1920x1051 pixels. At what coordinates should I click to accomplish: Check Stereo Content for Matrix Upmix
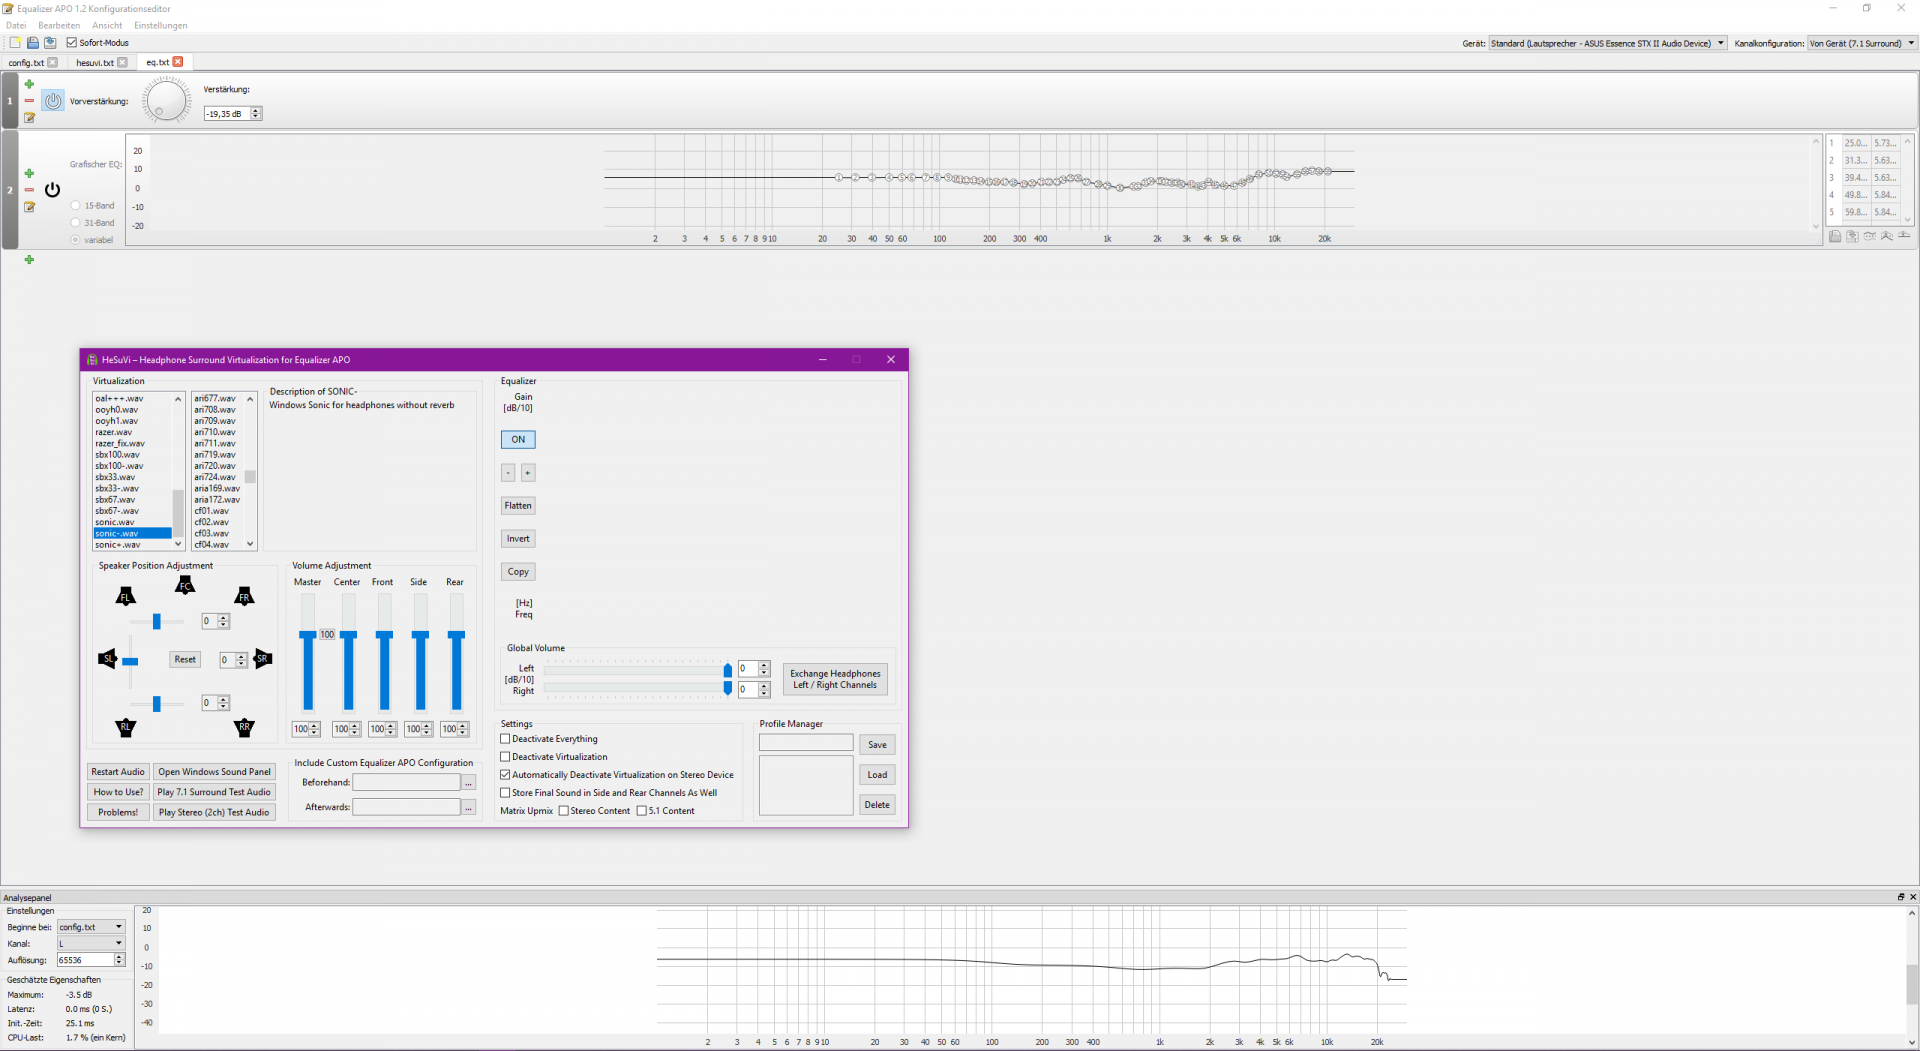(x=564, y=811)
